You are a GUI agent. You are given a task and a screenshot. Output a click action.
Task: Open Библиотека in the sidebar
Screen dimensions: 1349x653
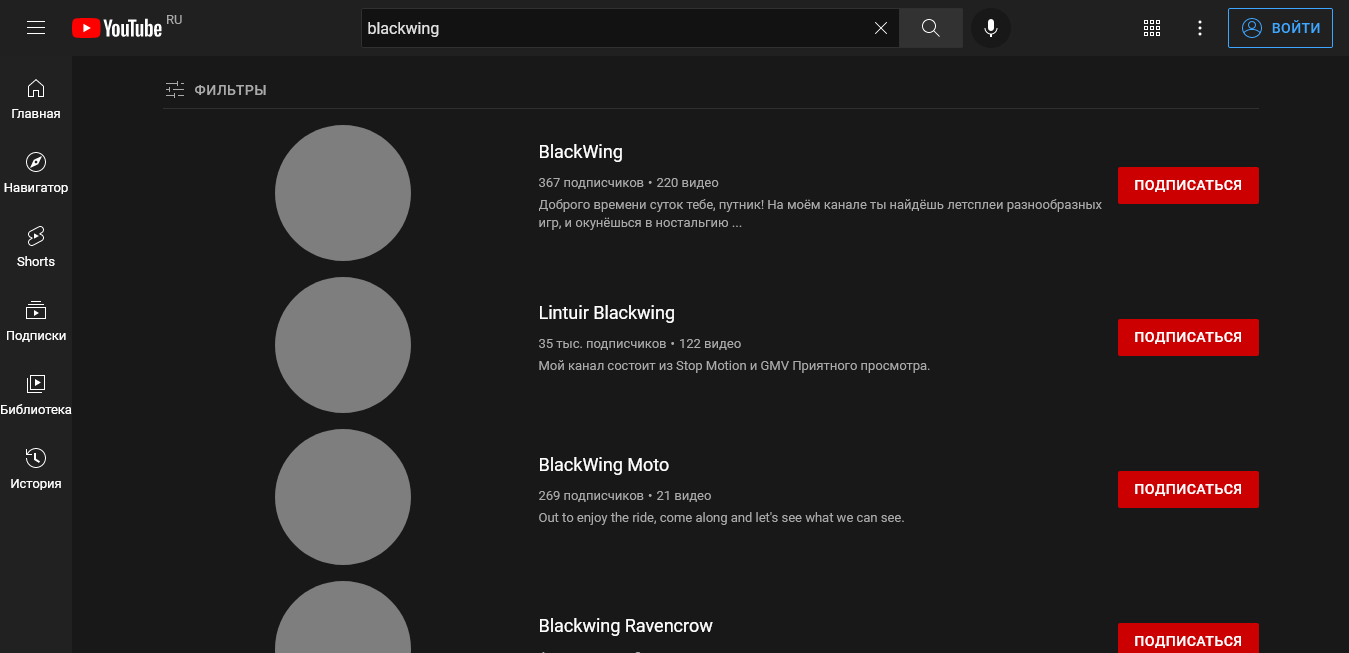36,395
